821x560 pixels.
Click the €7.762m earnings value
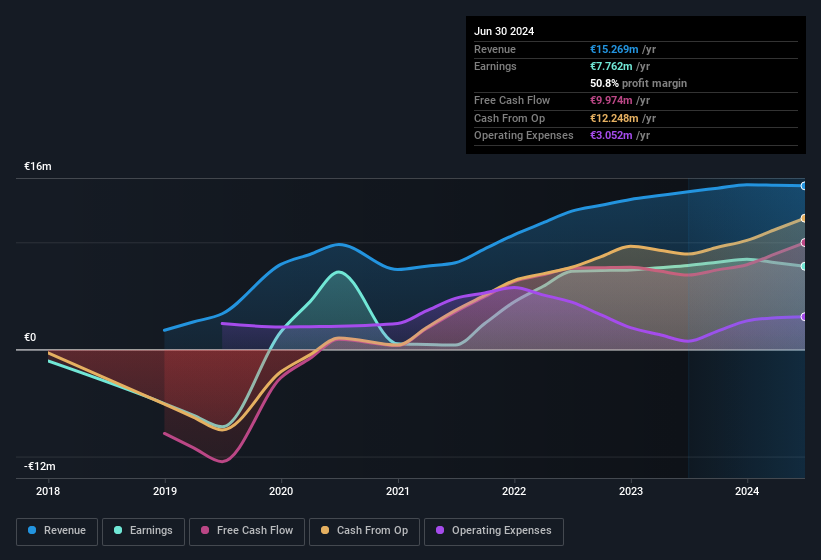click(x=611, y=66)
